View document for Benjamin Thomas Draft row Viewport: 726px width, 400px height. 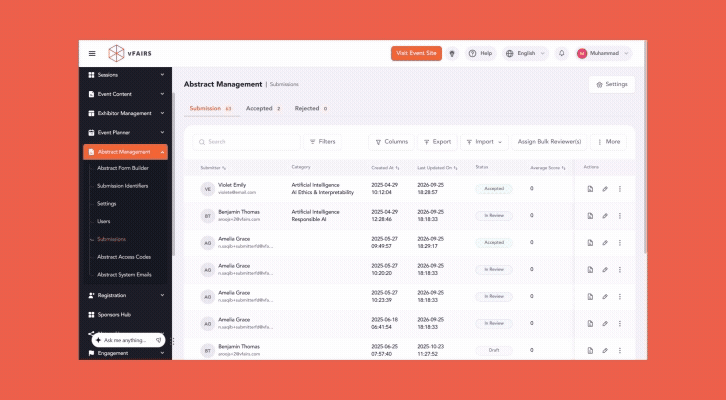[x=590, y=350]
